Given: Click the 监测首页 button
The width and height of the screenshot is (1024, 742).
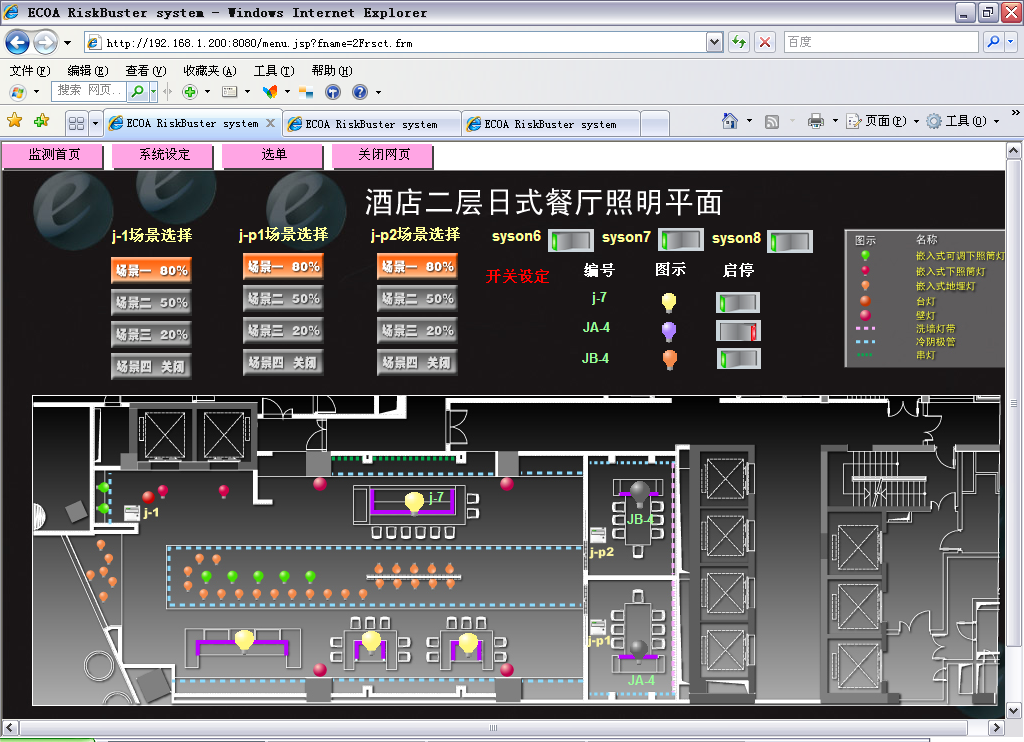Looking at the screenshot, I should click(x=53, y=155).
